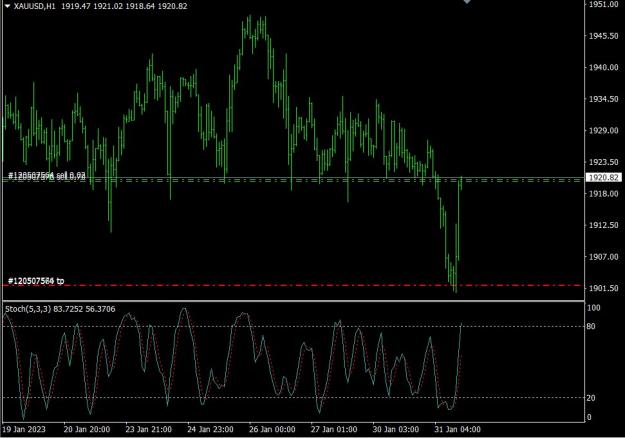Click the stochastic 100 level label
625x438 pixels.
[x=594, y=308]
